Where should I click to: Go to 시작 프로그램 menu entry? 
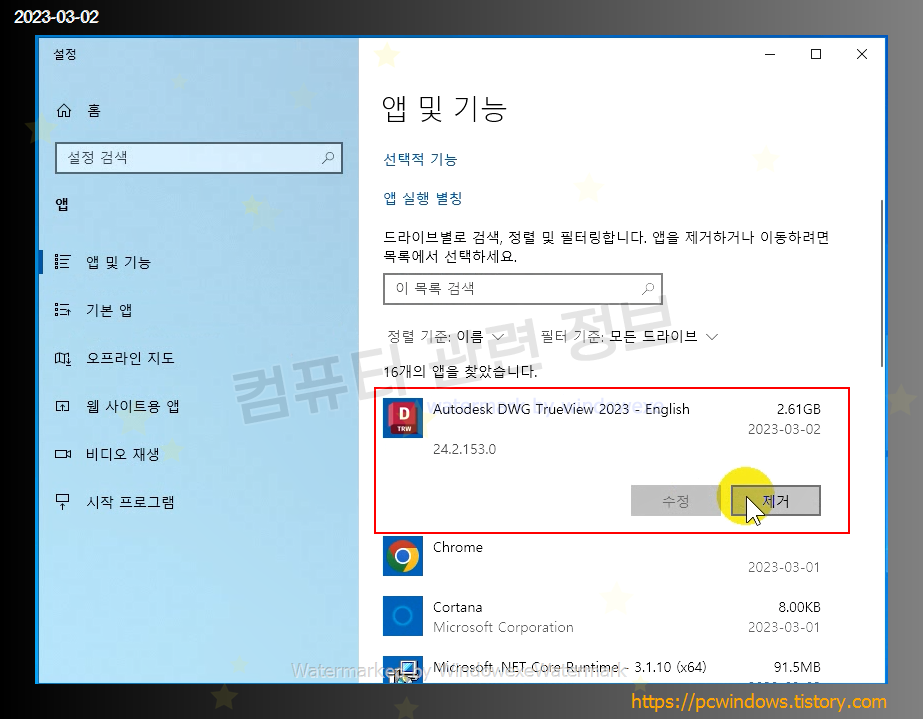pyautogui.click(x=130, y=502)
